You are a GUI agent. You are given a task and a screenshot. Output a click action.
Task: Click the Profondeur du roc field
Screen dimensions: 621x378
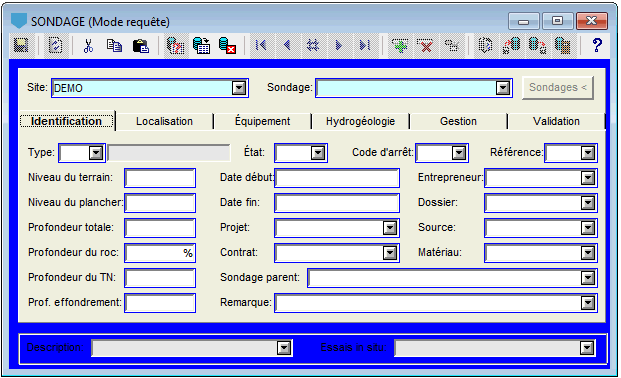pyautogui.click(x=160, y=253)
